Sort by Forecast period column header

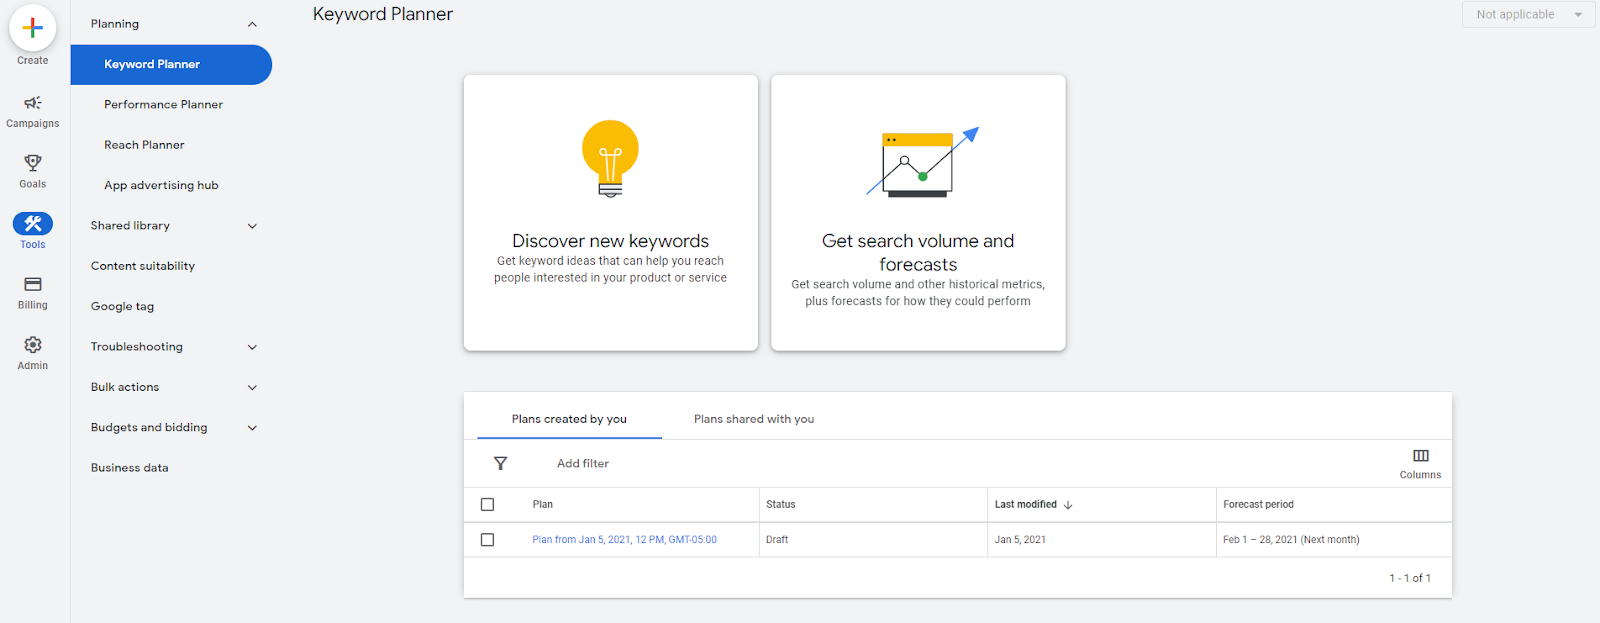[x=1258, y=505]
